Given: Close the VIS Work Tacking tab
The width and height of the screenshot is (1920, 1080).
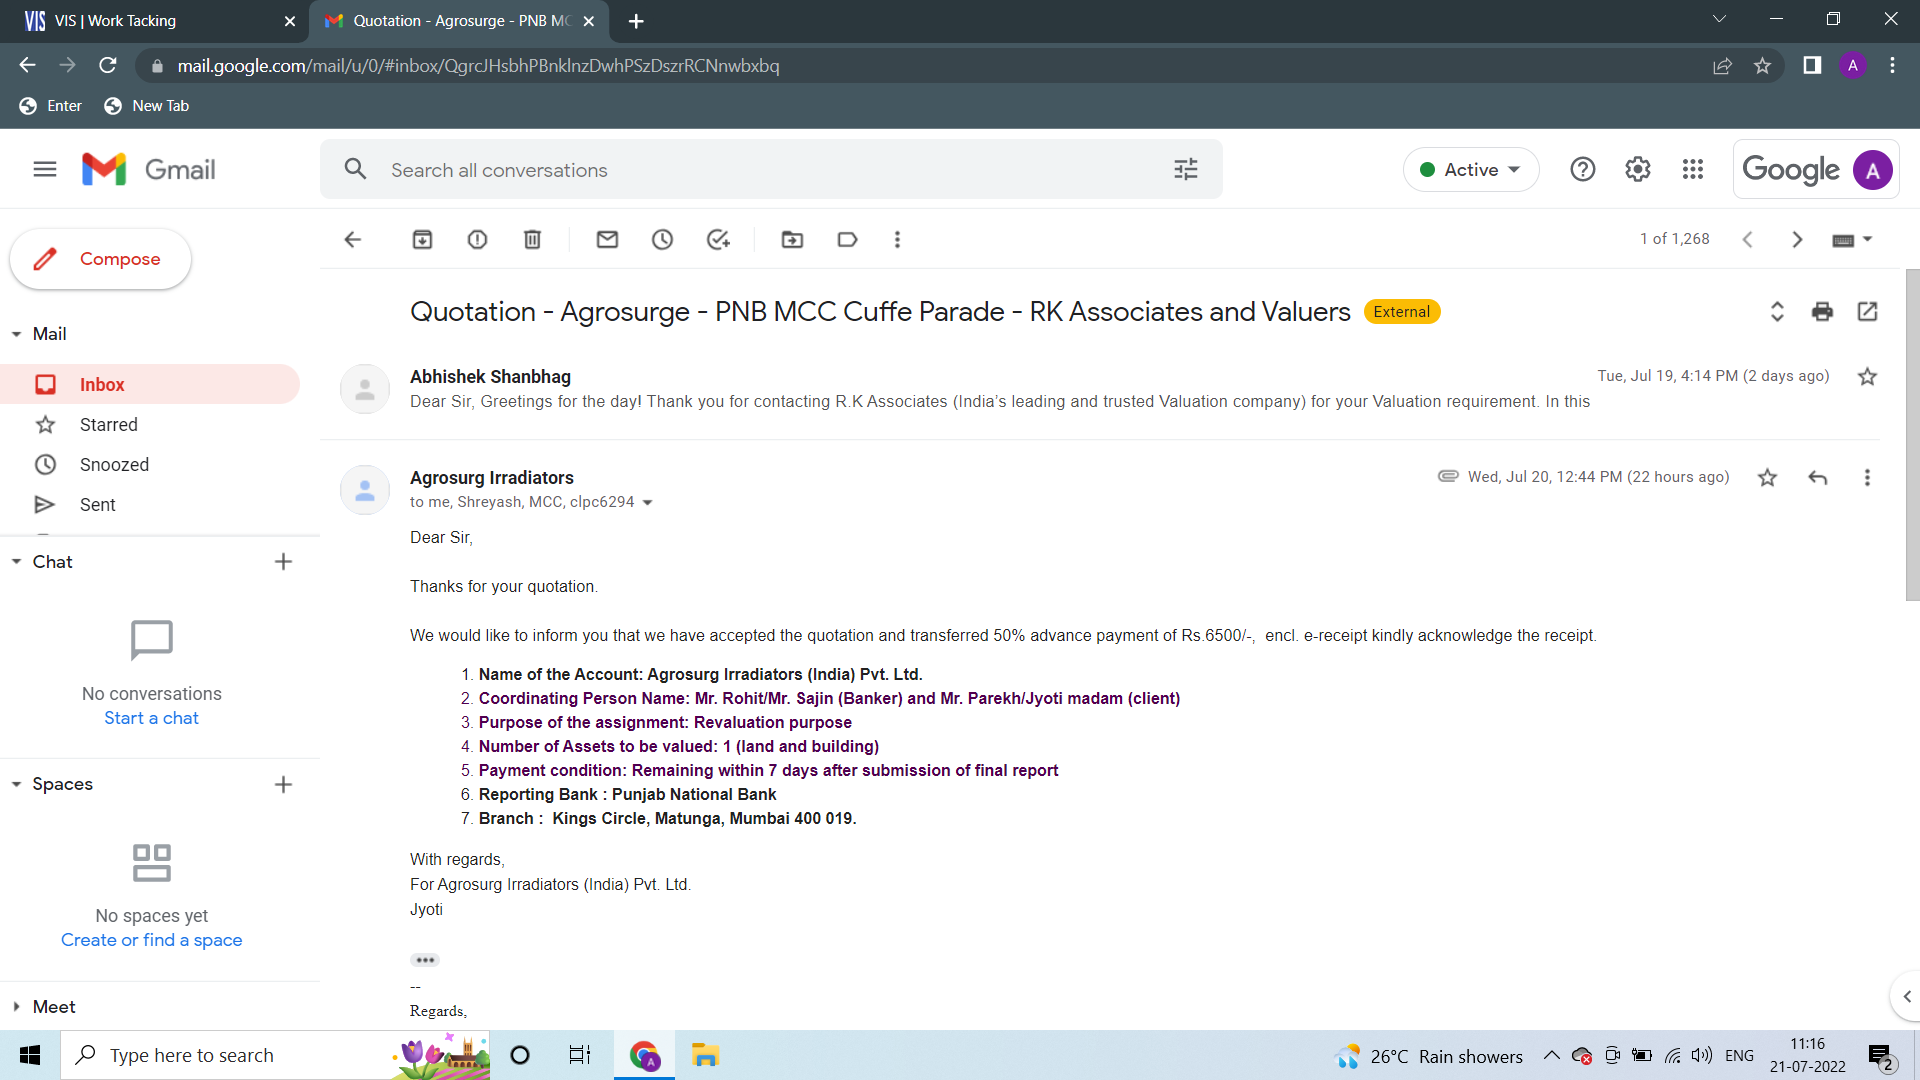Looking at the screenshot, I should (290, 21).
